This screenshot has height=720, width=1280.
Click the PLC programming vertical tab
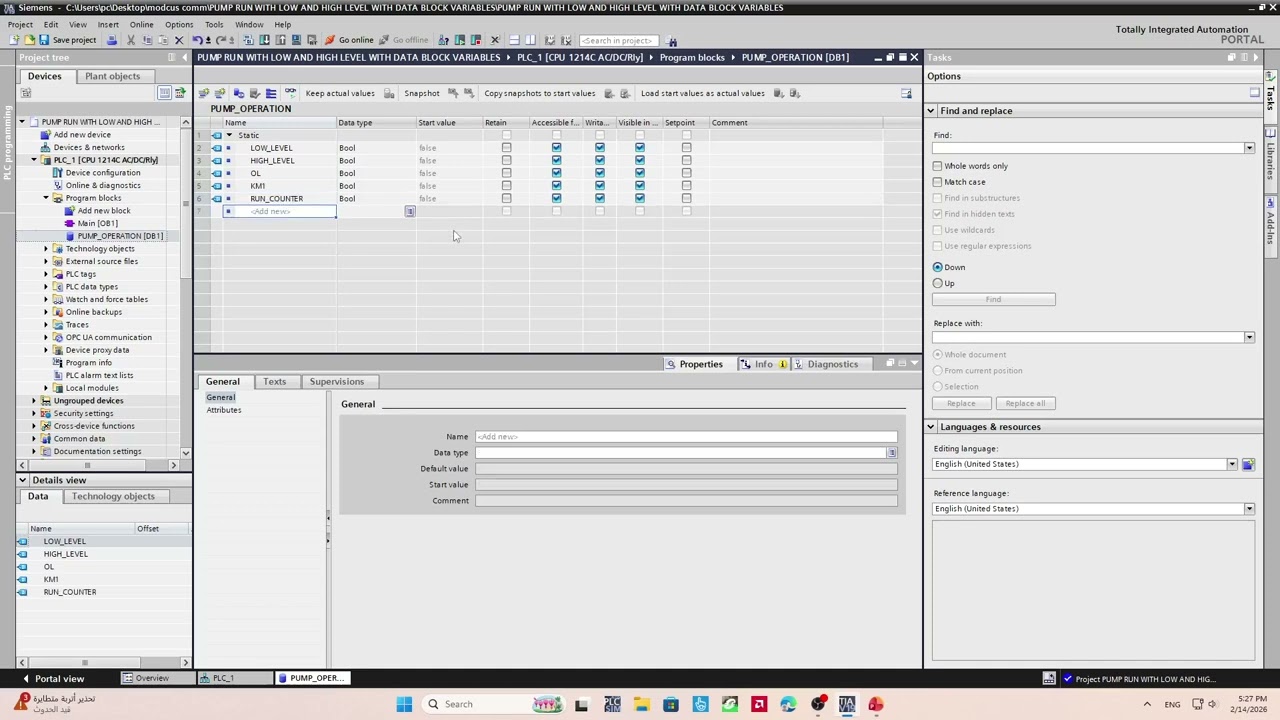[7, 143]
